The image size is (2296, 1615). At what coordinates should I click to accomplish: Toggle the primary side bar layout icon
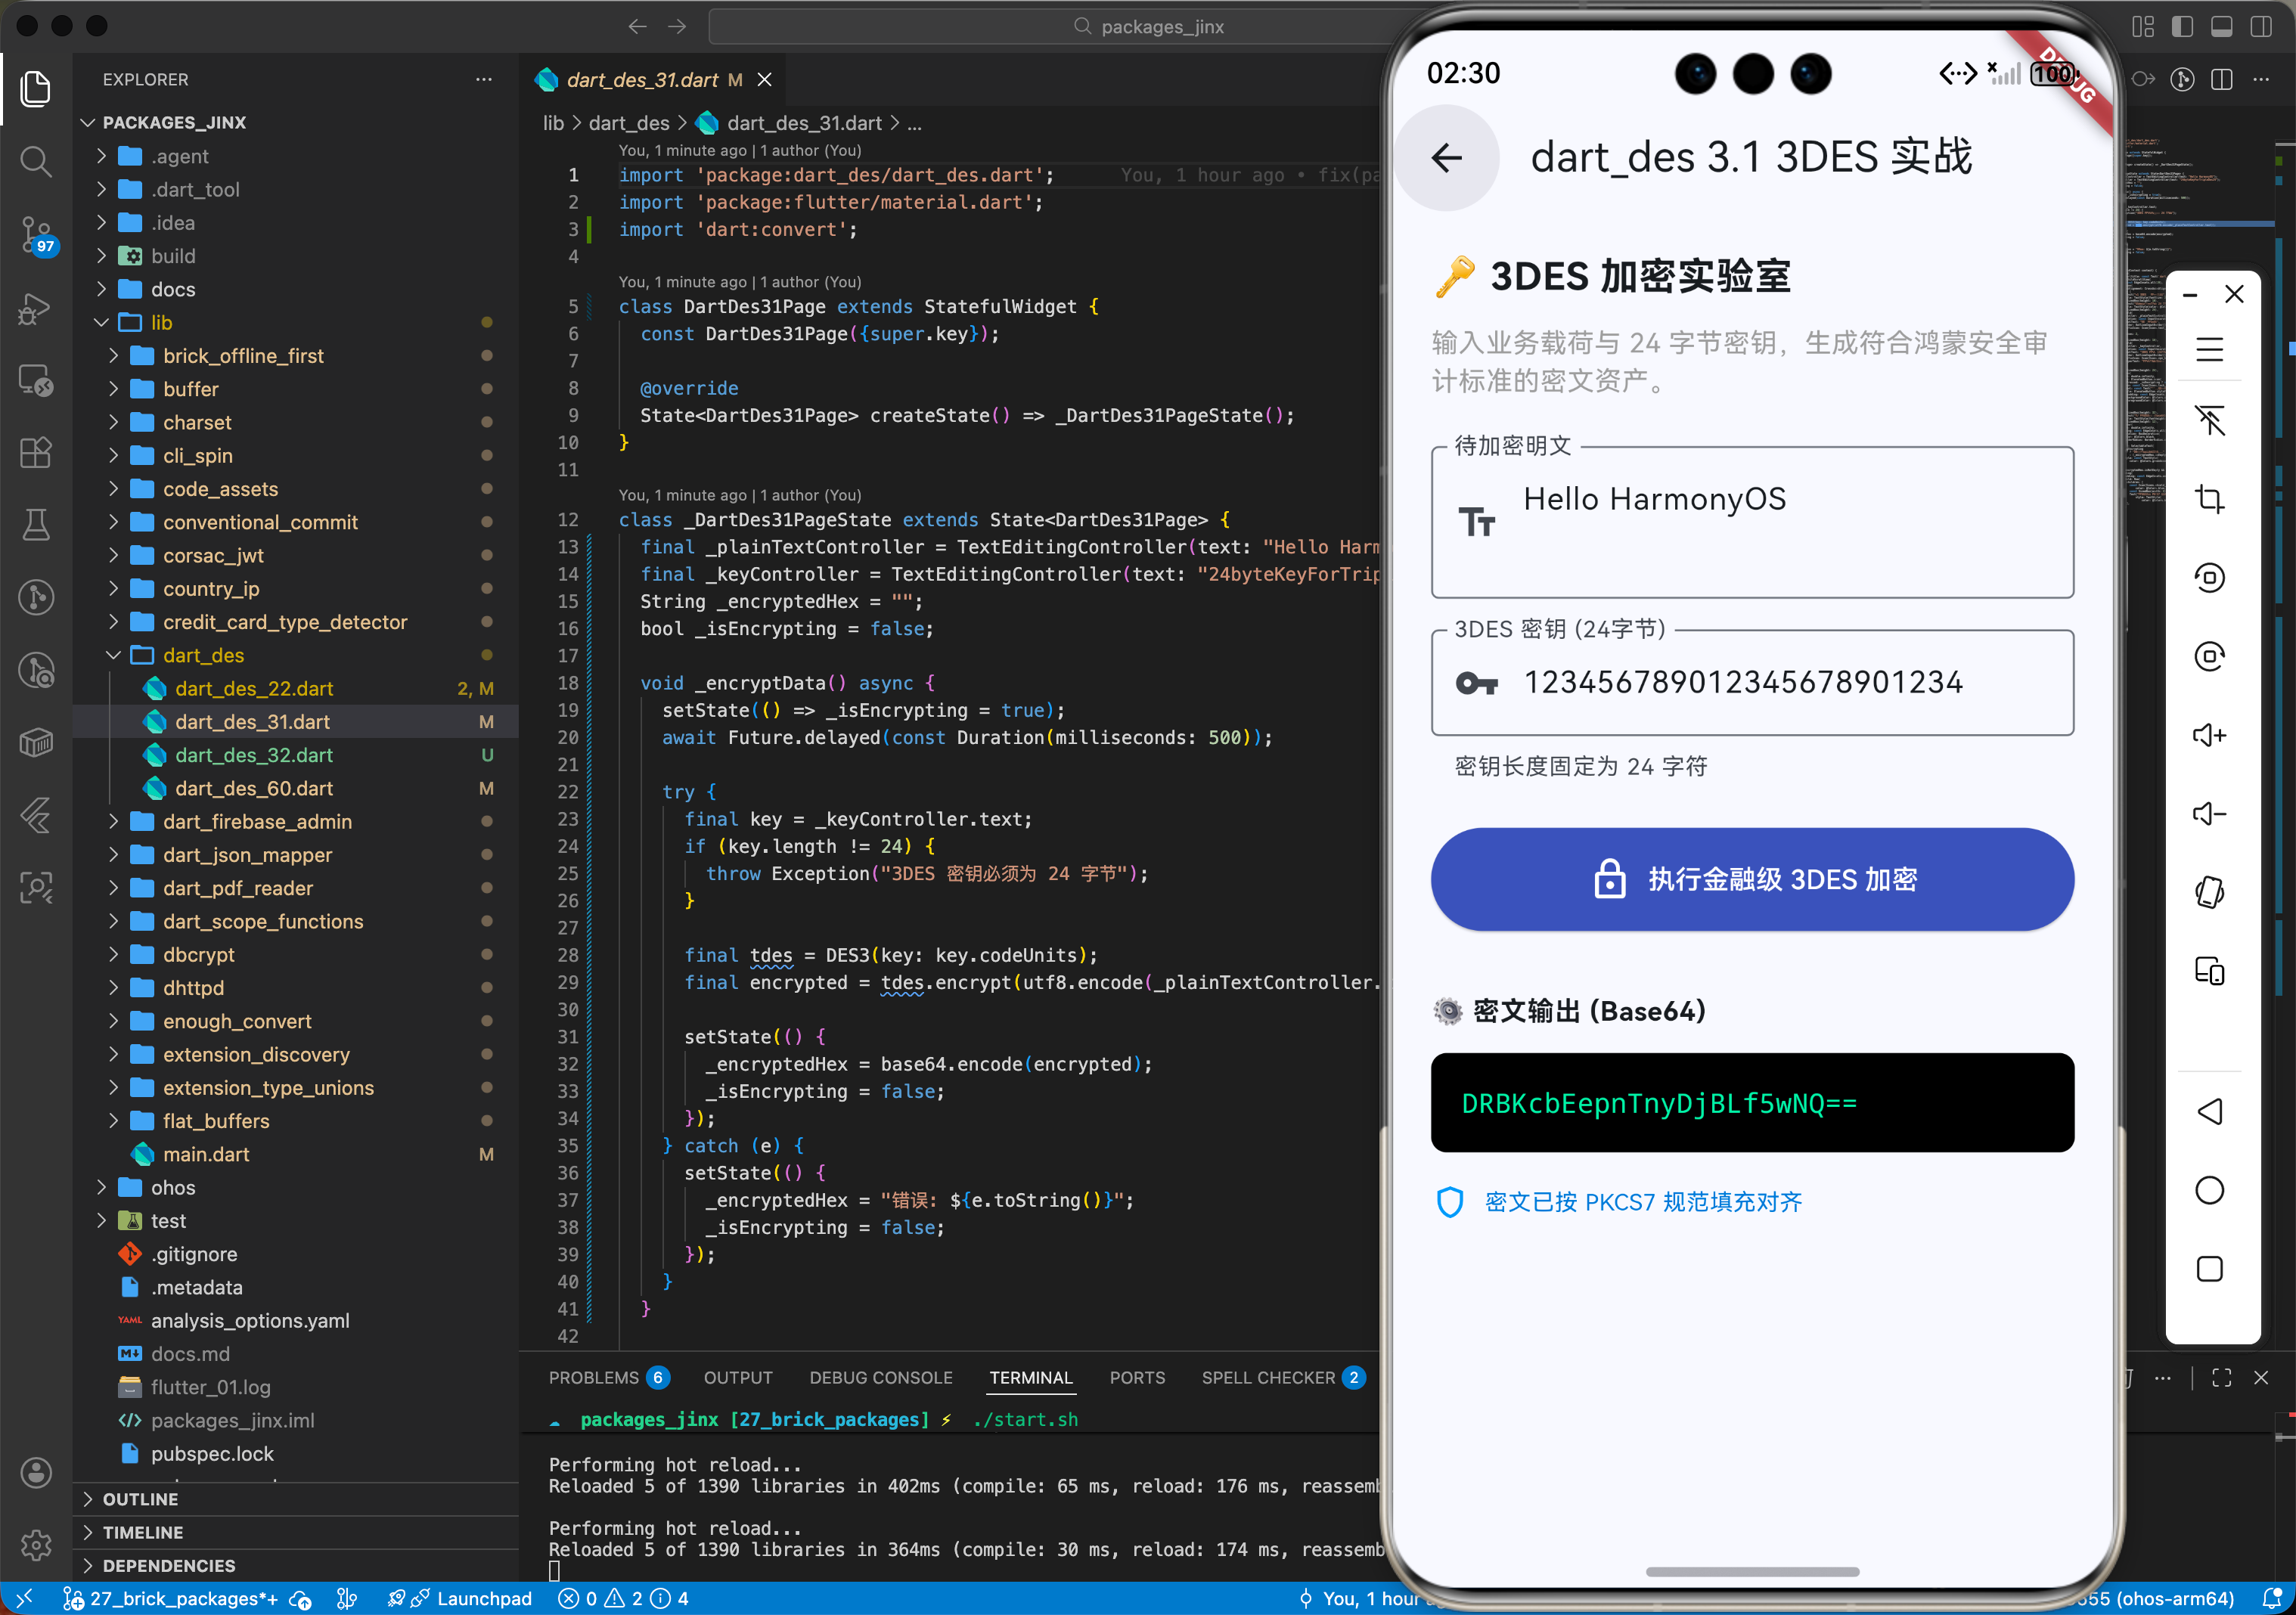[x=2182, y=27]
